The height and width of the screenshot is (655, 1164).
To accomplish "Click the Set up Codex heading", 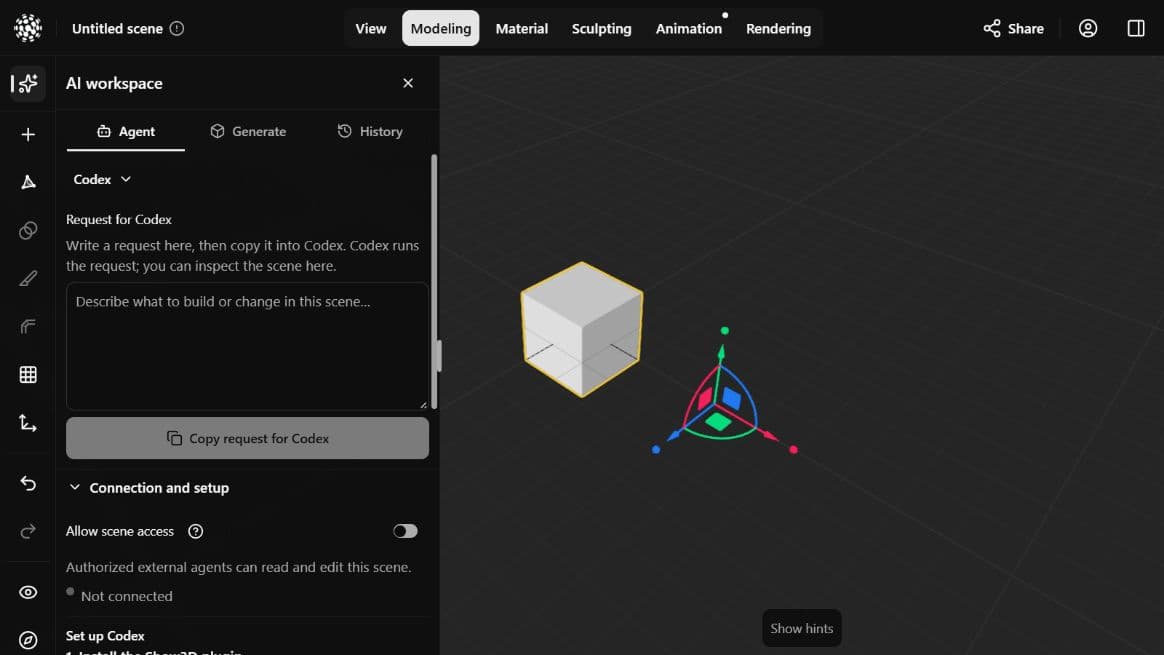I will pos(105,636).
